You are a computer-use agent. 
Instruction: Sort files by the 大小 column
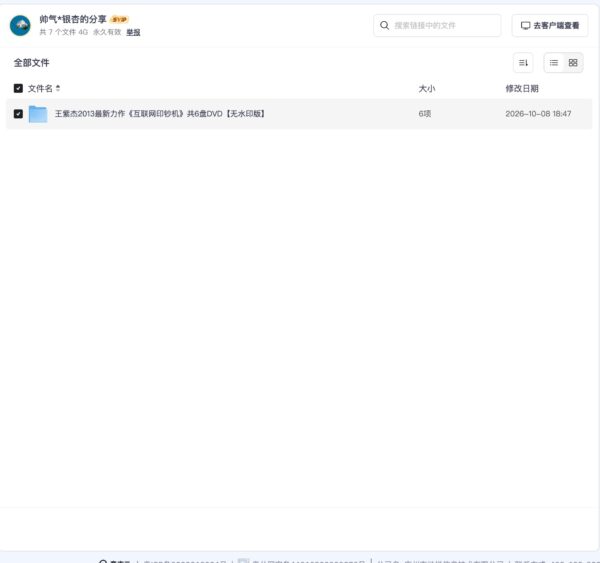point(427,89)
